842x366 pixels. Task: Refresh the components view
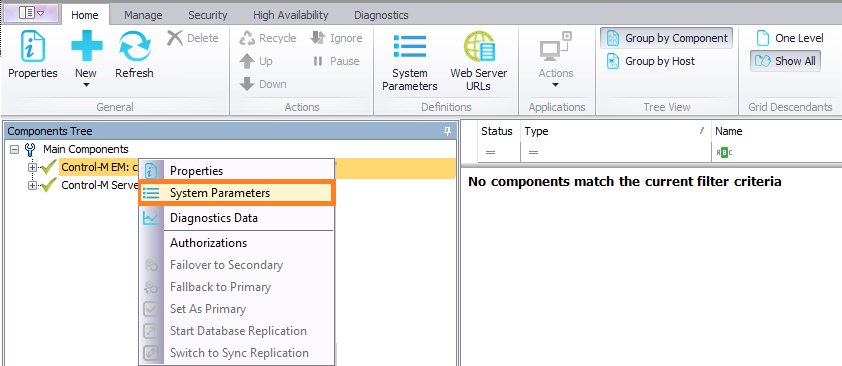pyautogui.click(x=134, y=55)
